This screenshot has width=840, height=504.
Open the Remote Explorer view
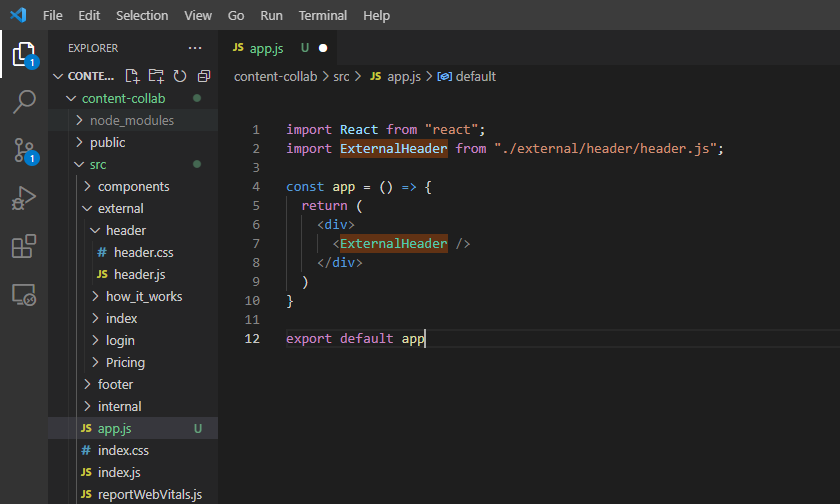(x=24, y=295)
